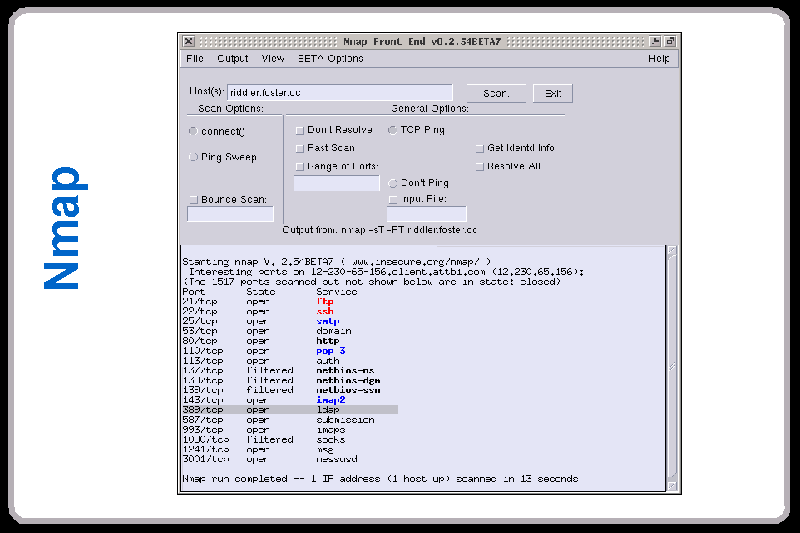Select the Don't Ping radio button
Screen dimensions: 800x533
(392, 183)
